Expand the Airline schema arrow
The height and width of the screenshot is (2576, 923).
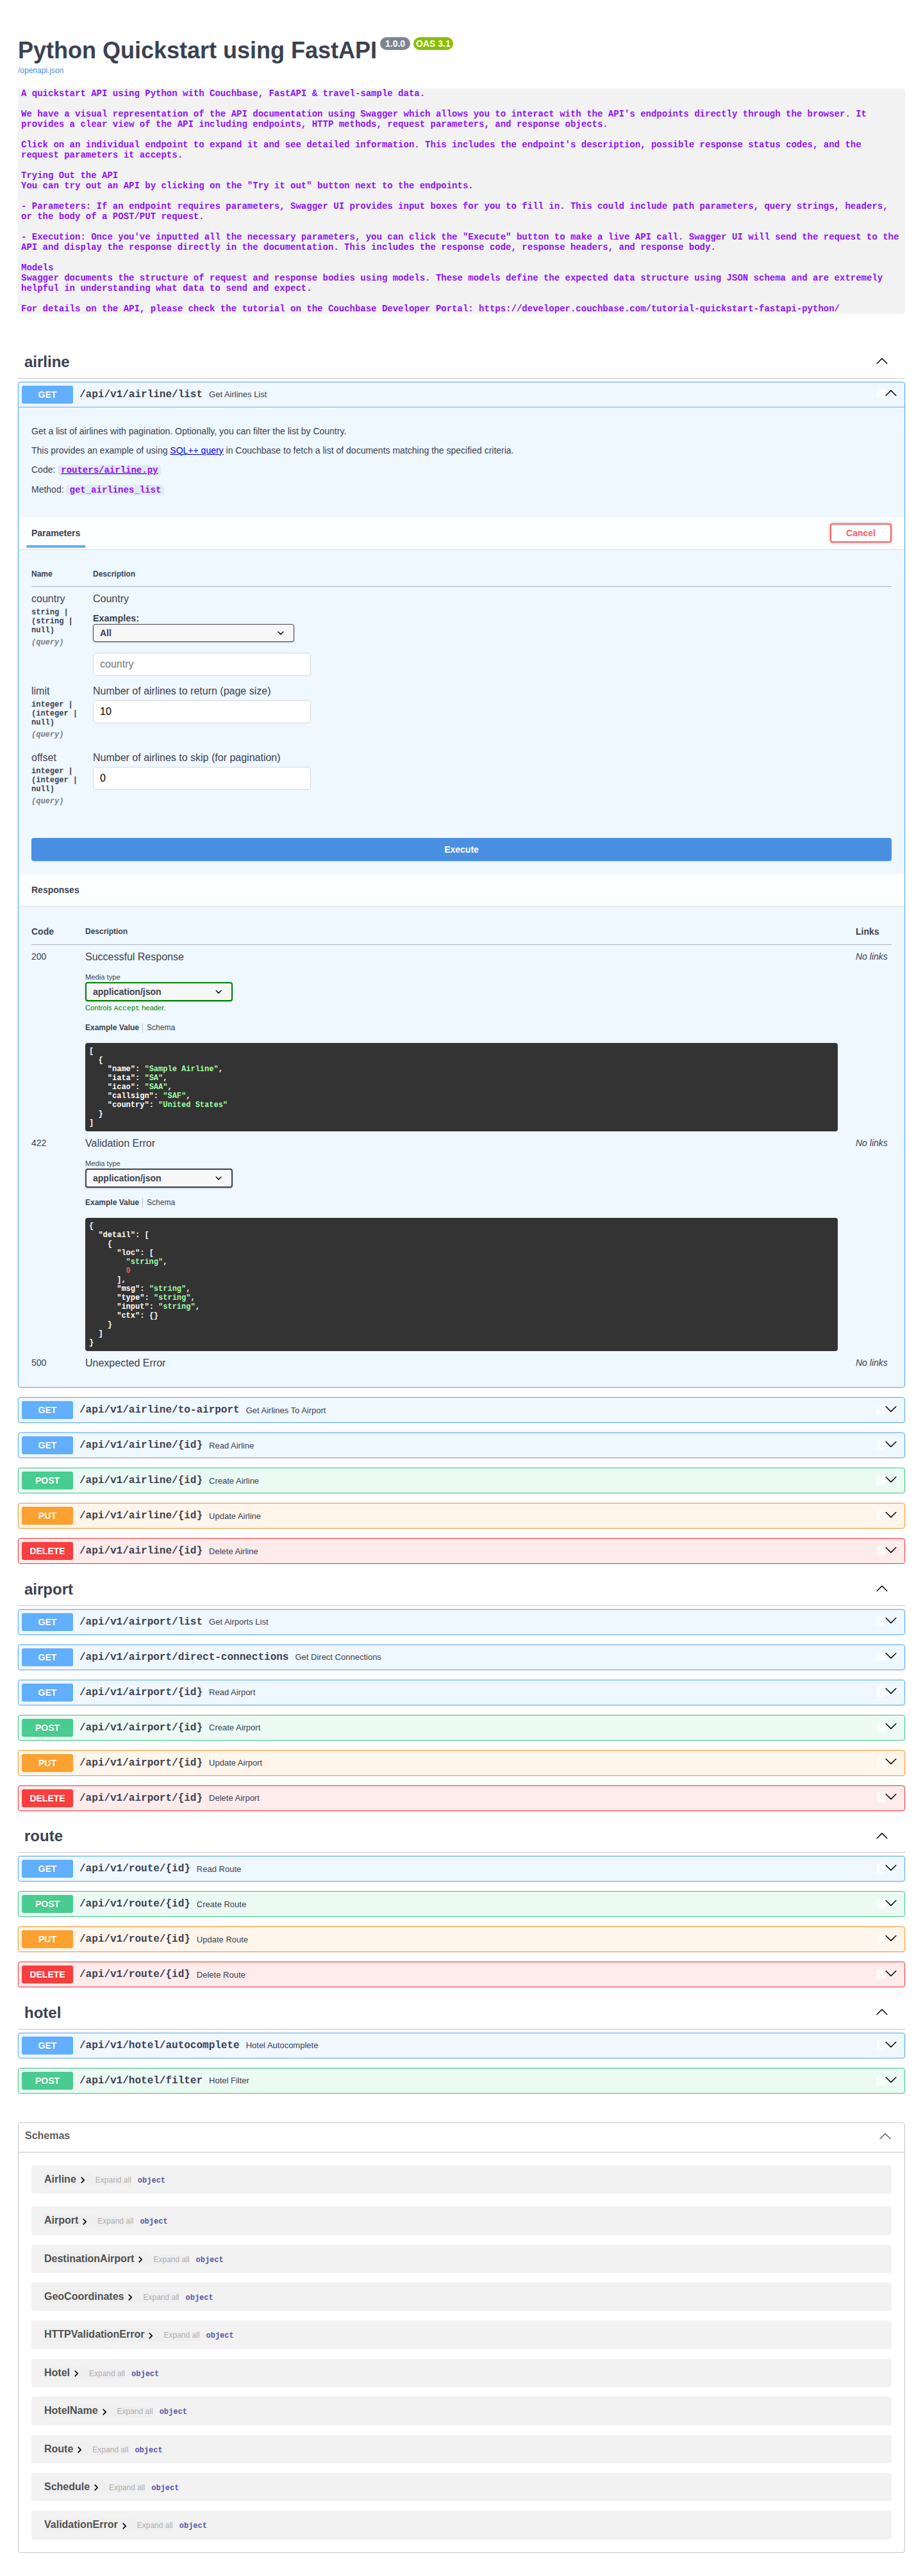(x=82, y=2180)
